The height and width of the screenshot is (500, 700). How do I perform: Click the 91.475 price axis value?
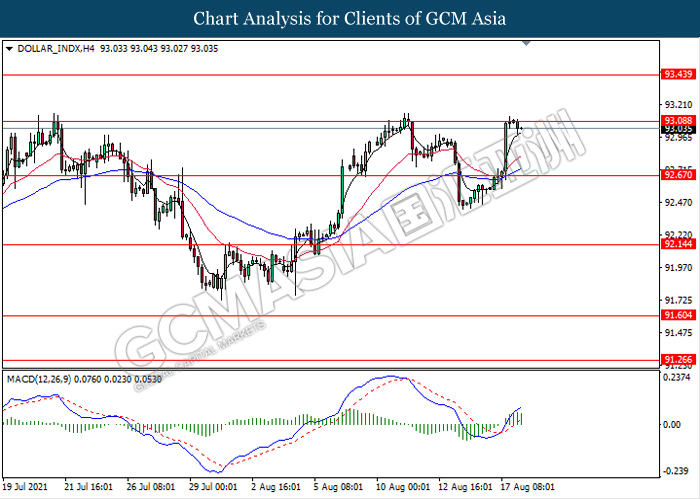click(x=678, y=333)
